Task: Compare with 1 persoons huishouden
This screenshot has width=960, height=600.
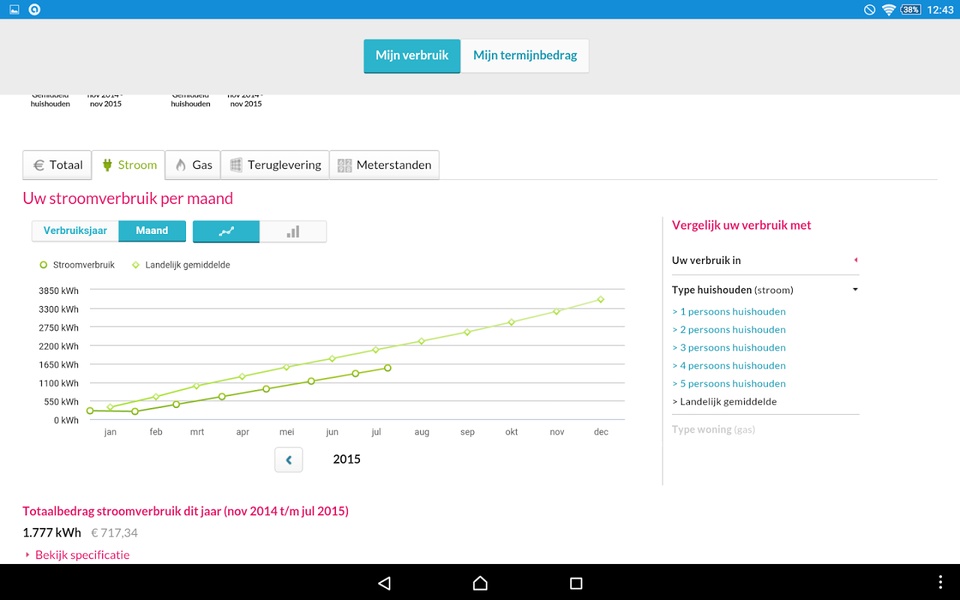Action: point(729,312)
